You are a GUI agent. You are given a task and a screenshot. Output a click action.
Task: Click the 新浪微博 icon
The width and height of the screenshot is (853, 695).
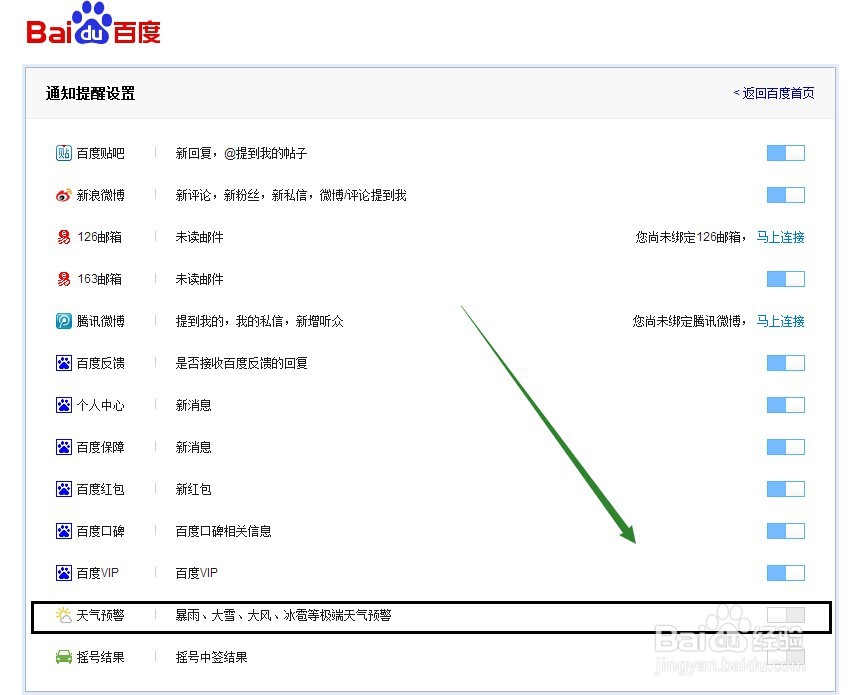[64, 195]
